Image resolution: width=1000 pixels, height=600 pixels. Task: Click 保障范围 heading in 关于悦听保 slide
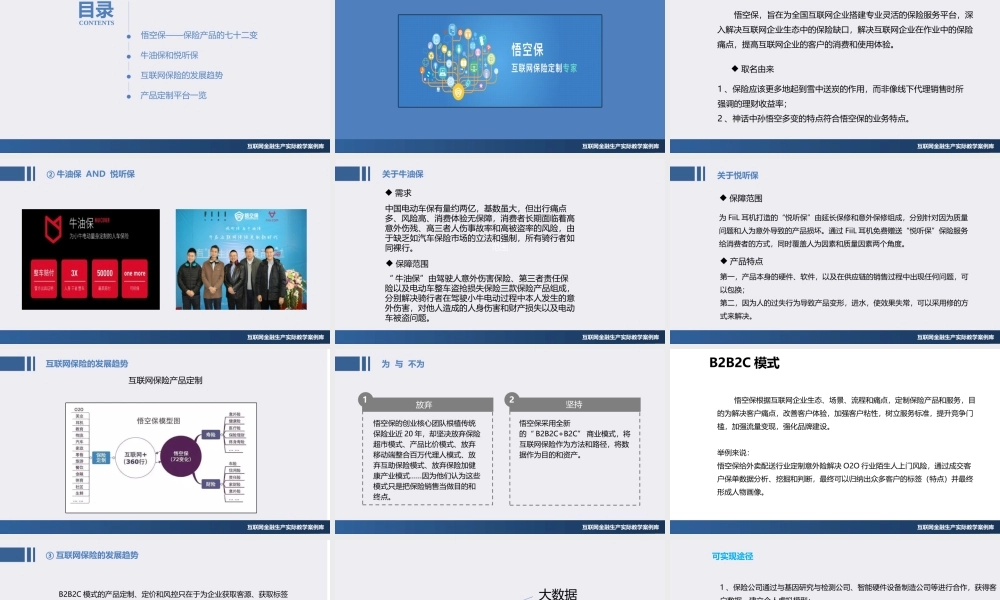[x=741, y=198]
